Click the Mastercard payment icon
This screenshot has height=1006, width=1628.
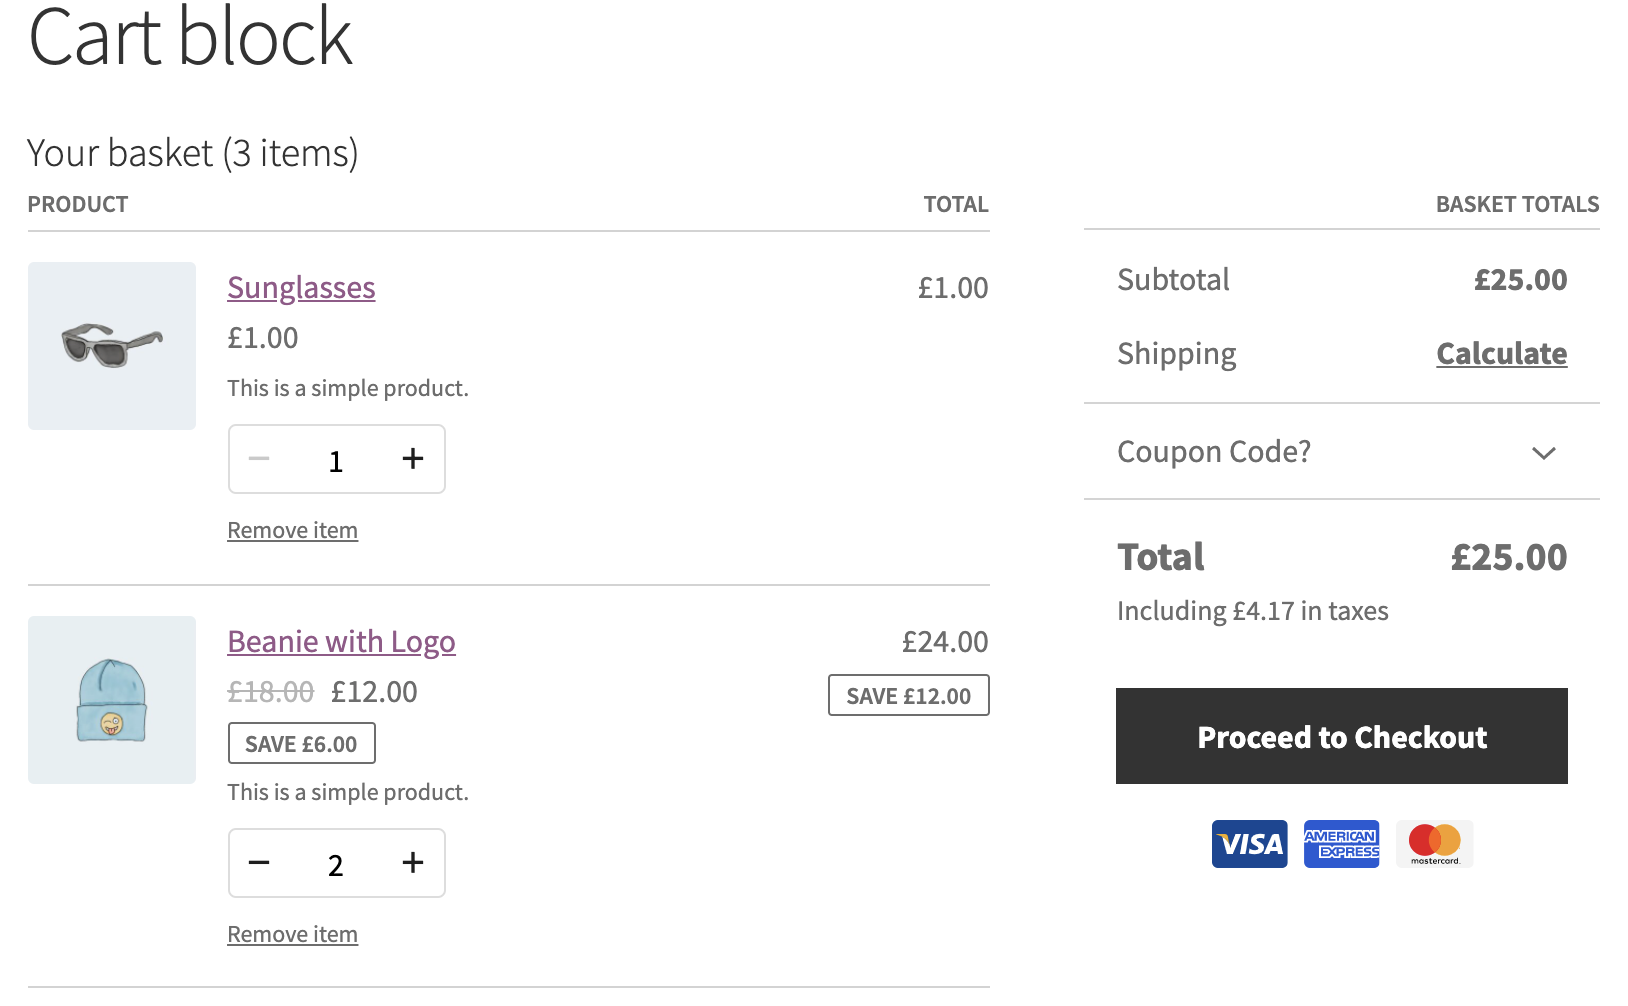tap(1434, 843)
